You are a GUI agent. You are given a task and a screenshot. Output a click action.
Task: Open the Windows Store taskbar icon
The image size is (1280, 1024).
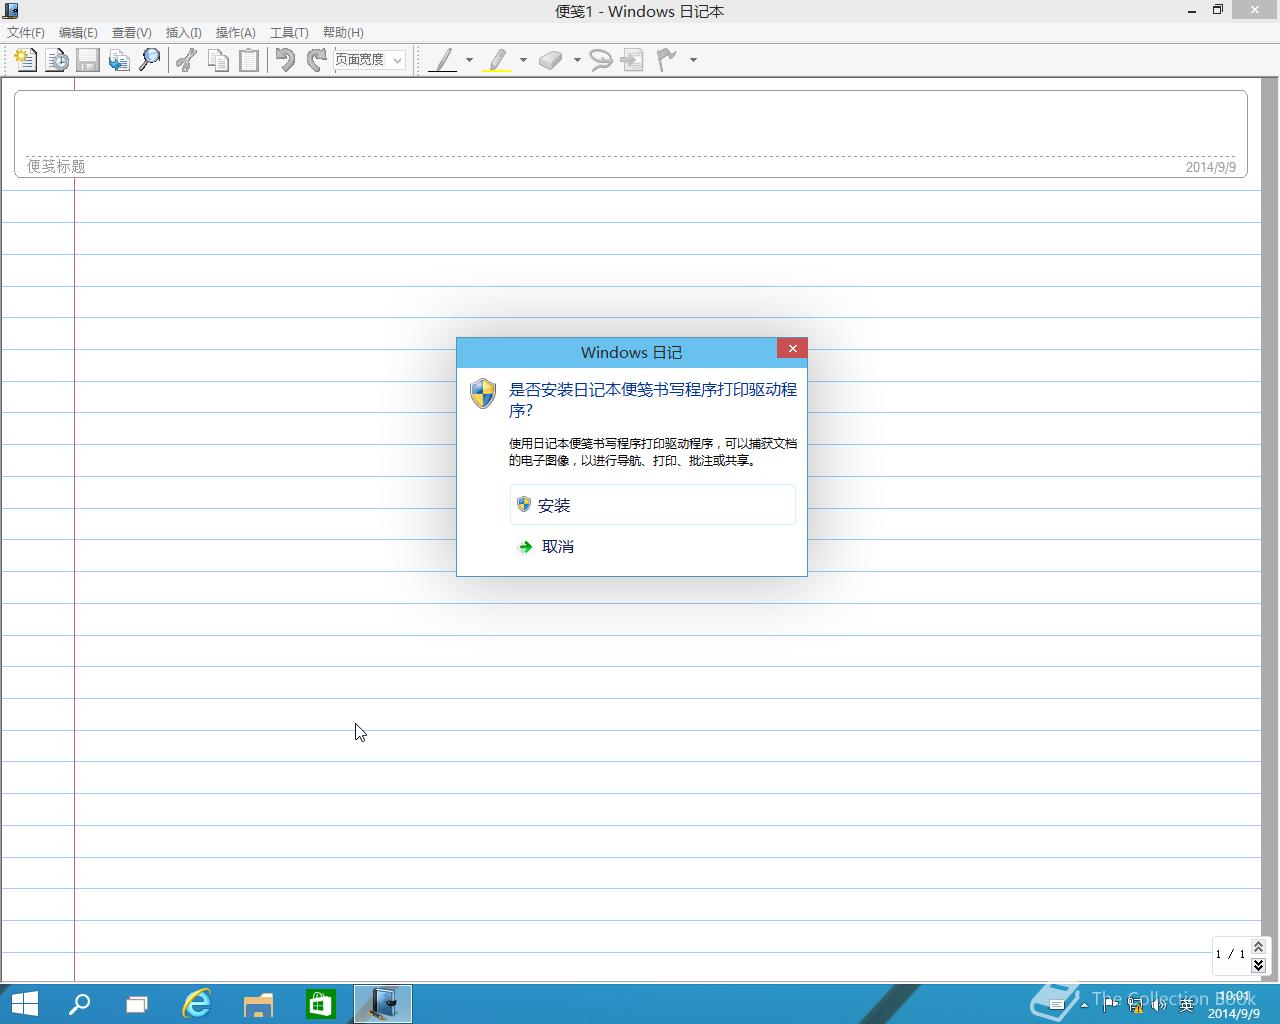tap(320, 1004)
